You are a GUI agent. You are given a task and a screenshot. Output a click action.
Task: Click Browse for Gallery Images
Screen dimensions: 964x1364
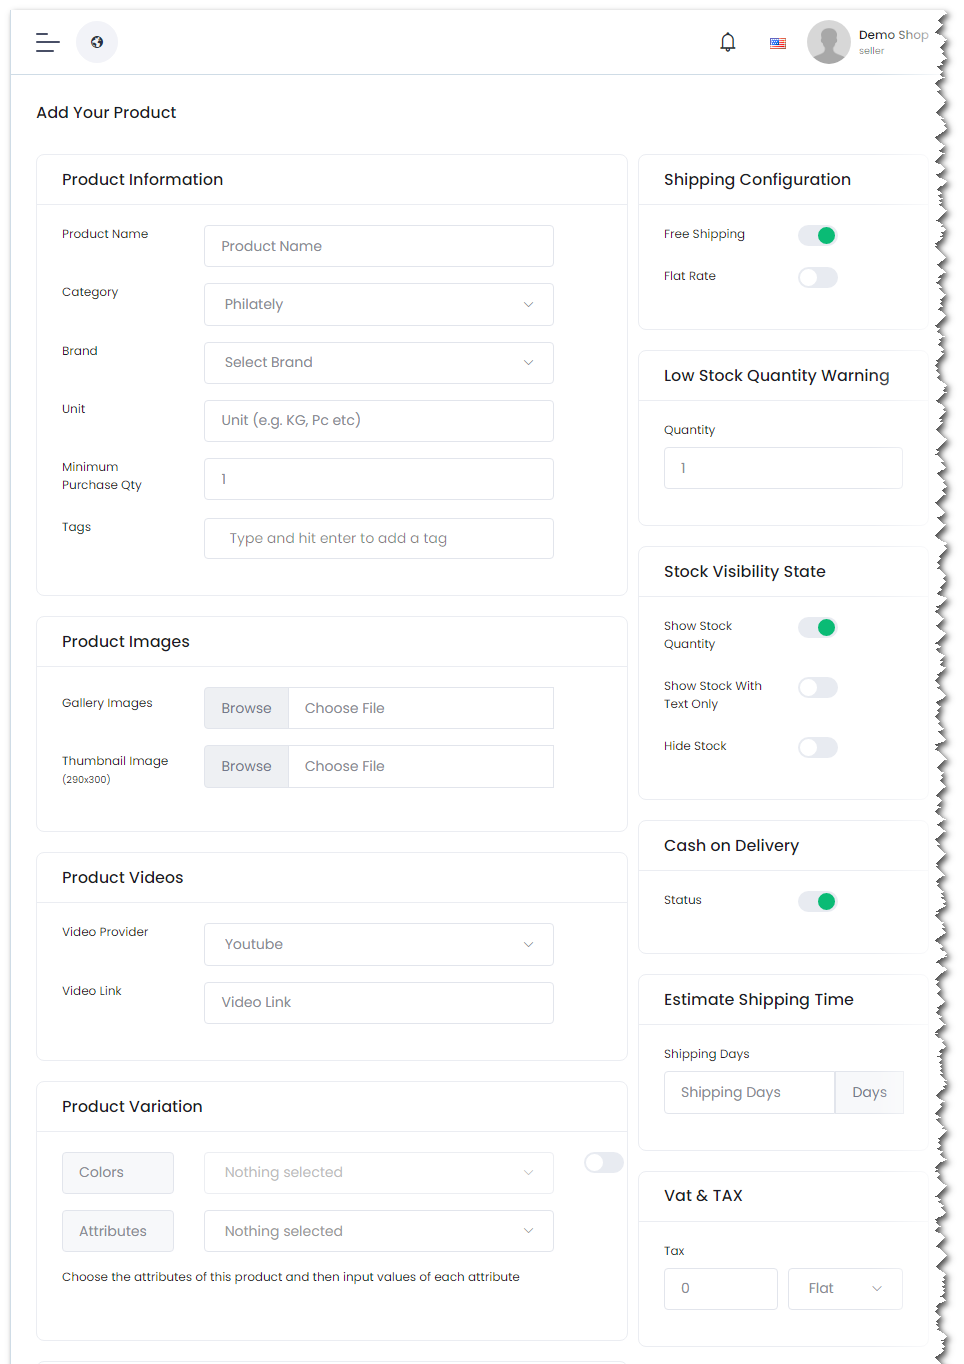pos(246,708)
